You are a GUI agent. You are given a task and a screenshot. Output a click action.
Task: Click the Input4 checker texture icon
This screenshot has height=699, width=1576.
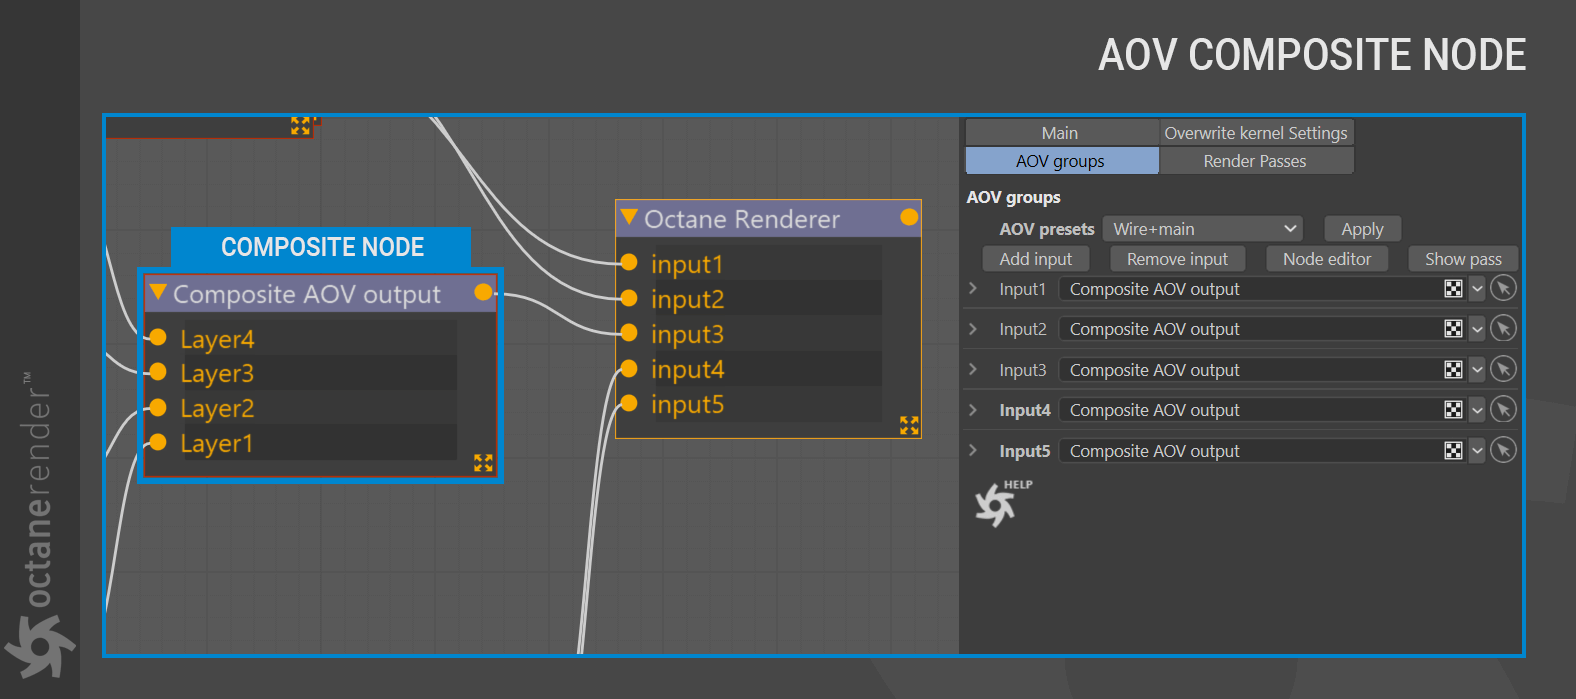click(x=1453, y=410)
